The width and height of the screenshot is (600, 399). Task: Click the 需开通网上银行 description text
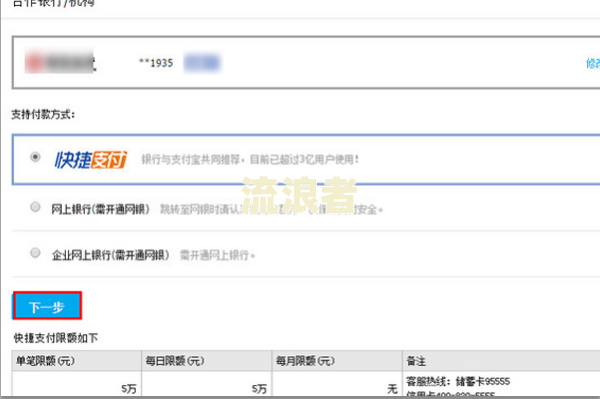(x=217, y=255)
